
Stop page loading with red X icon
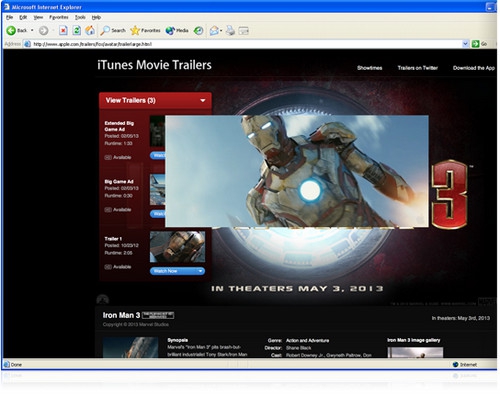click(x=63, y=31)
